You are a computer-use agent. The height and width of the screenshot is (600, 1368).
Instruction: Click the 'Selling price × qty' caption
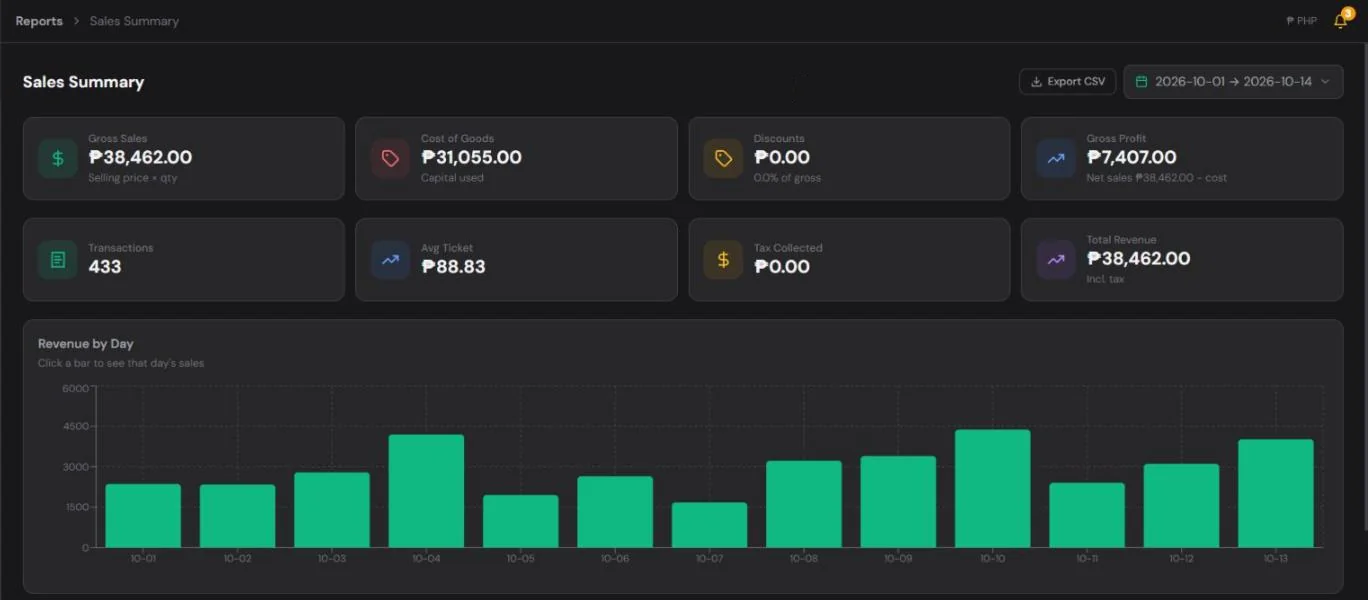pyautogui.click(x=133, y=178)
